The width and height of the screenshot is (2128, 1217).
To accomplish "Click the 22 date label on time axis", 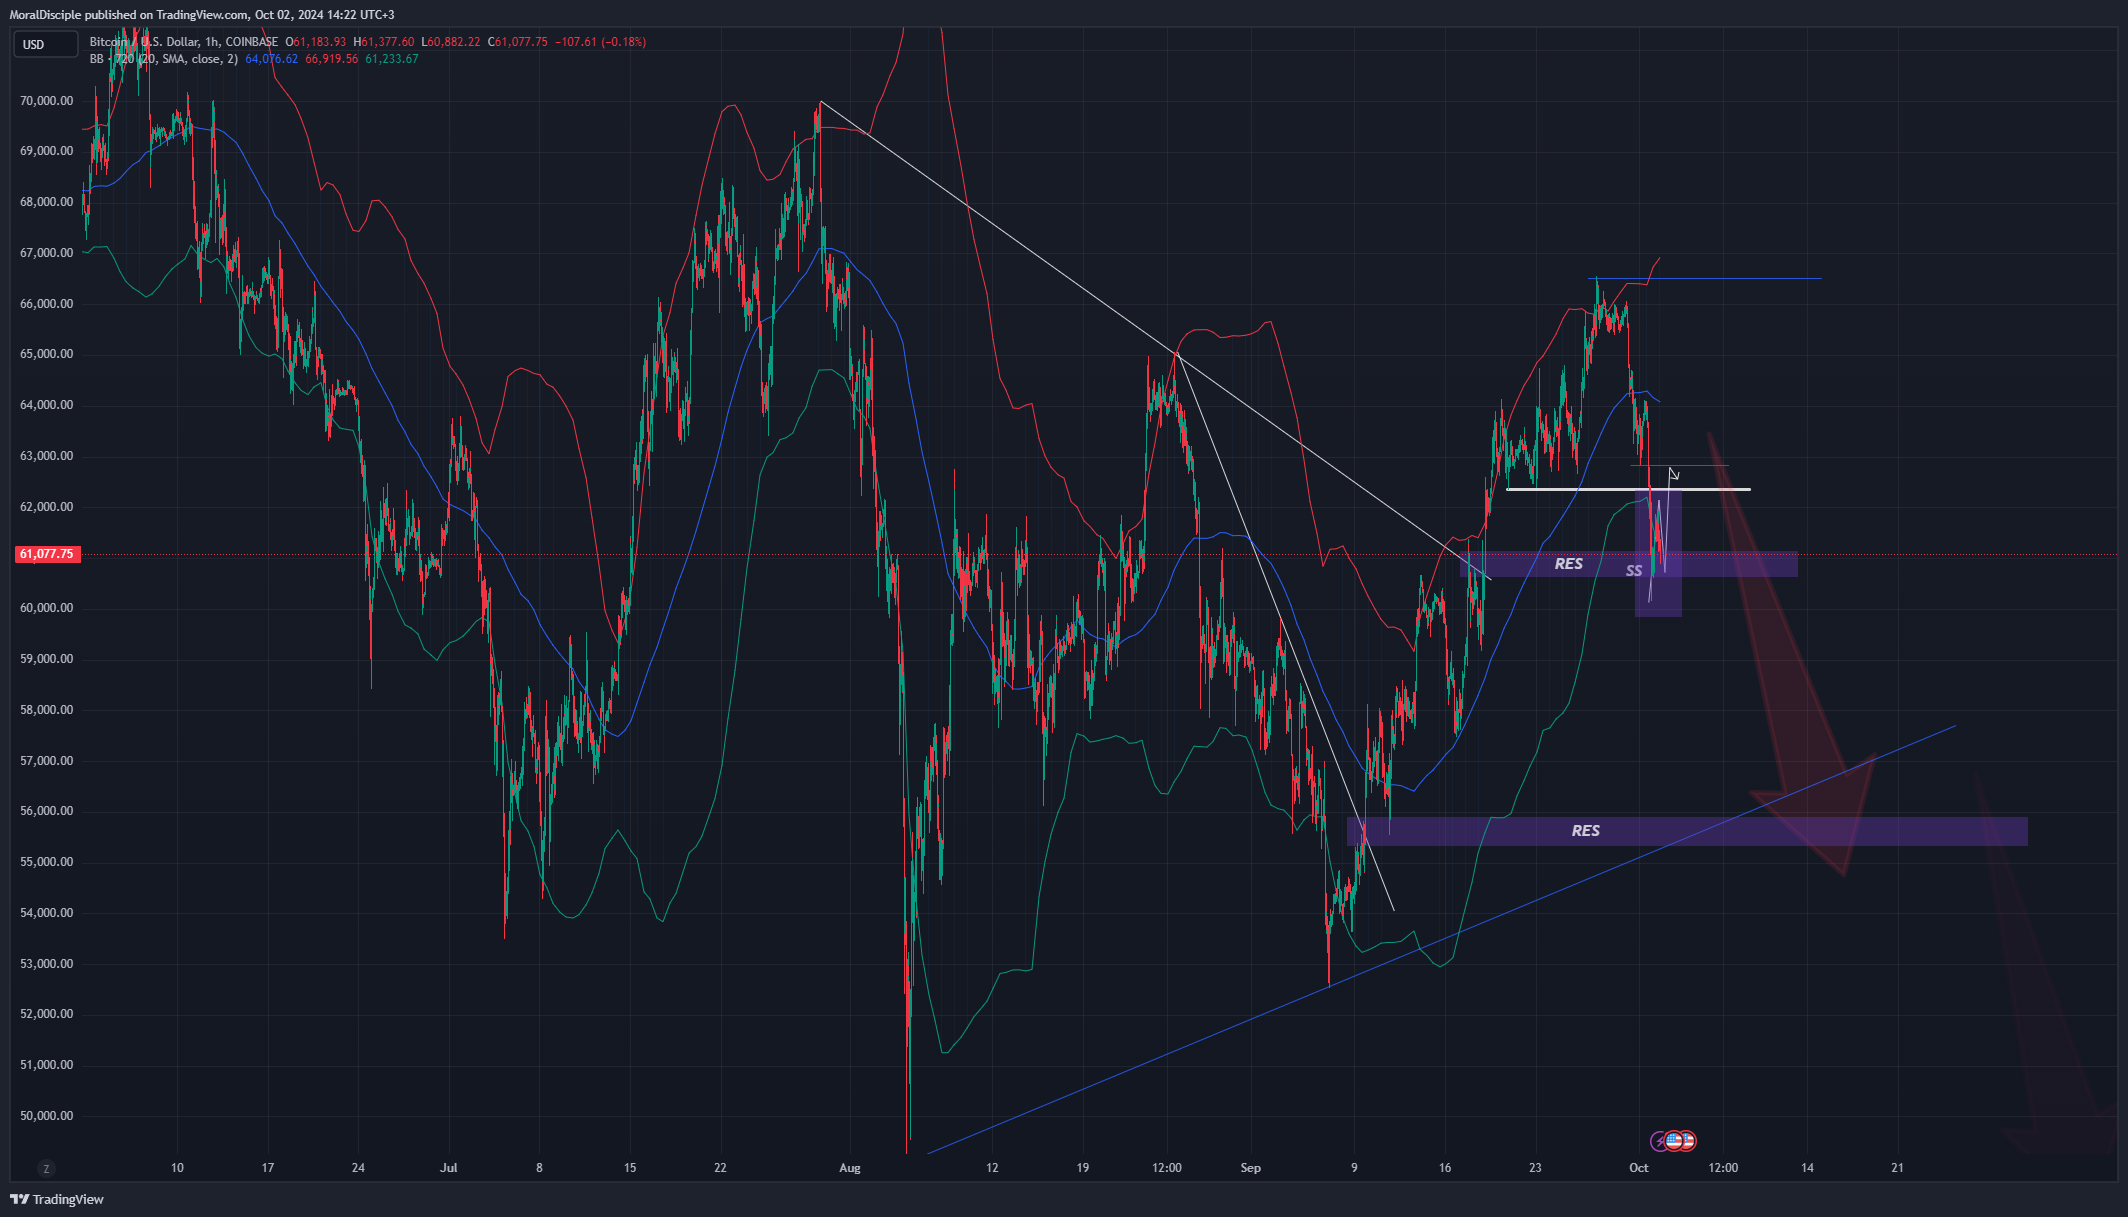I will 720,1168.
